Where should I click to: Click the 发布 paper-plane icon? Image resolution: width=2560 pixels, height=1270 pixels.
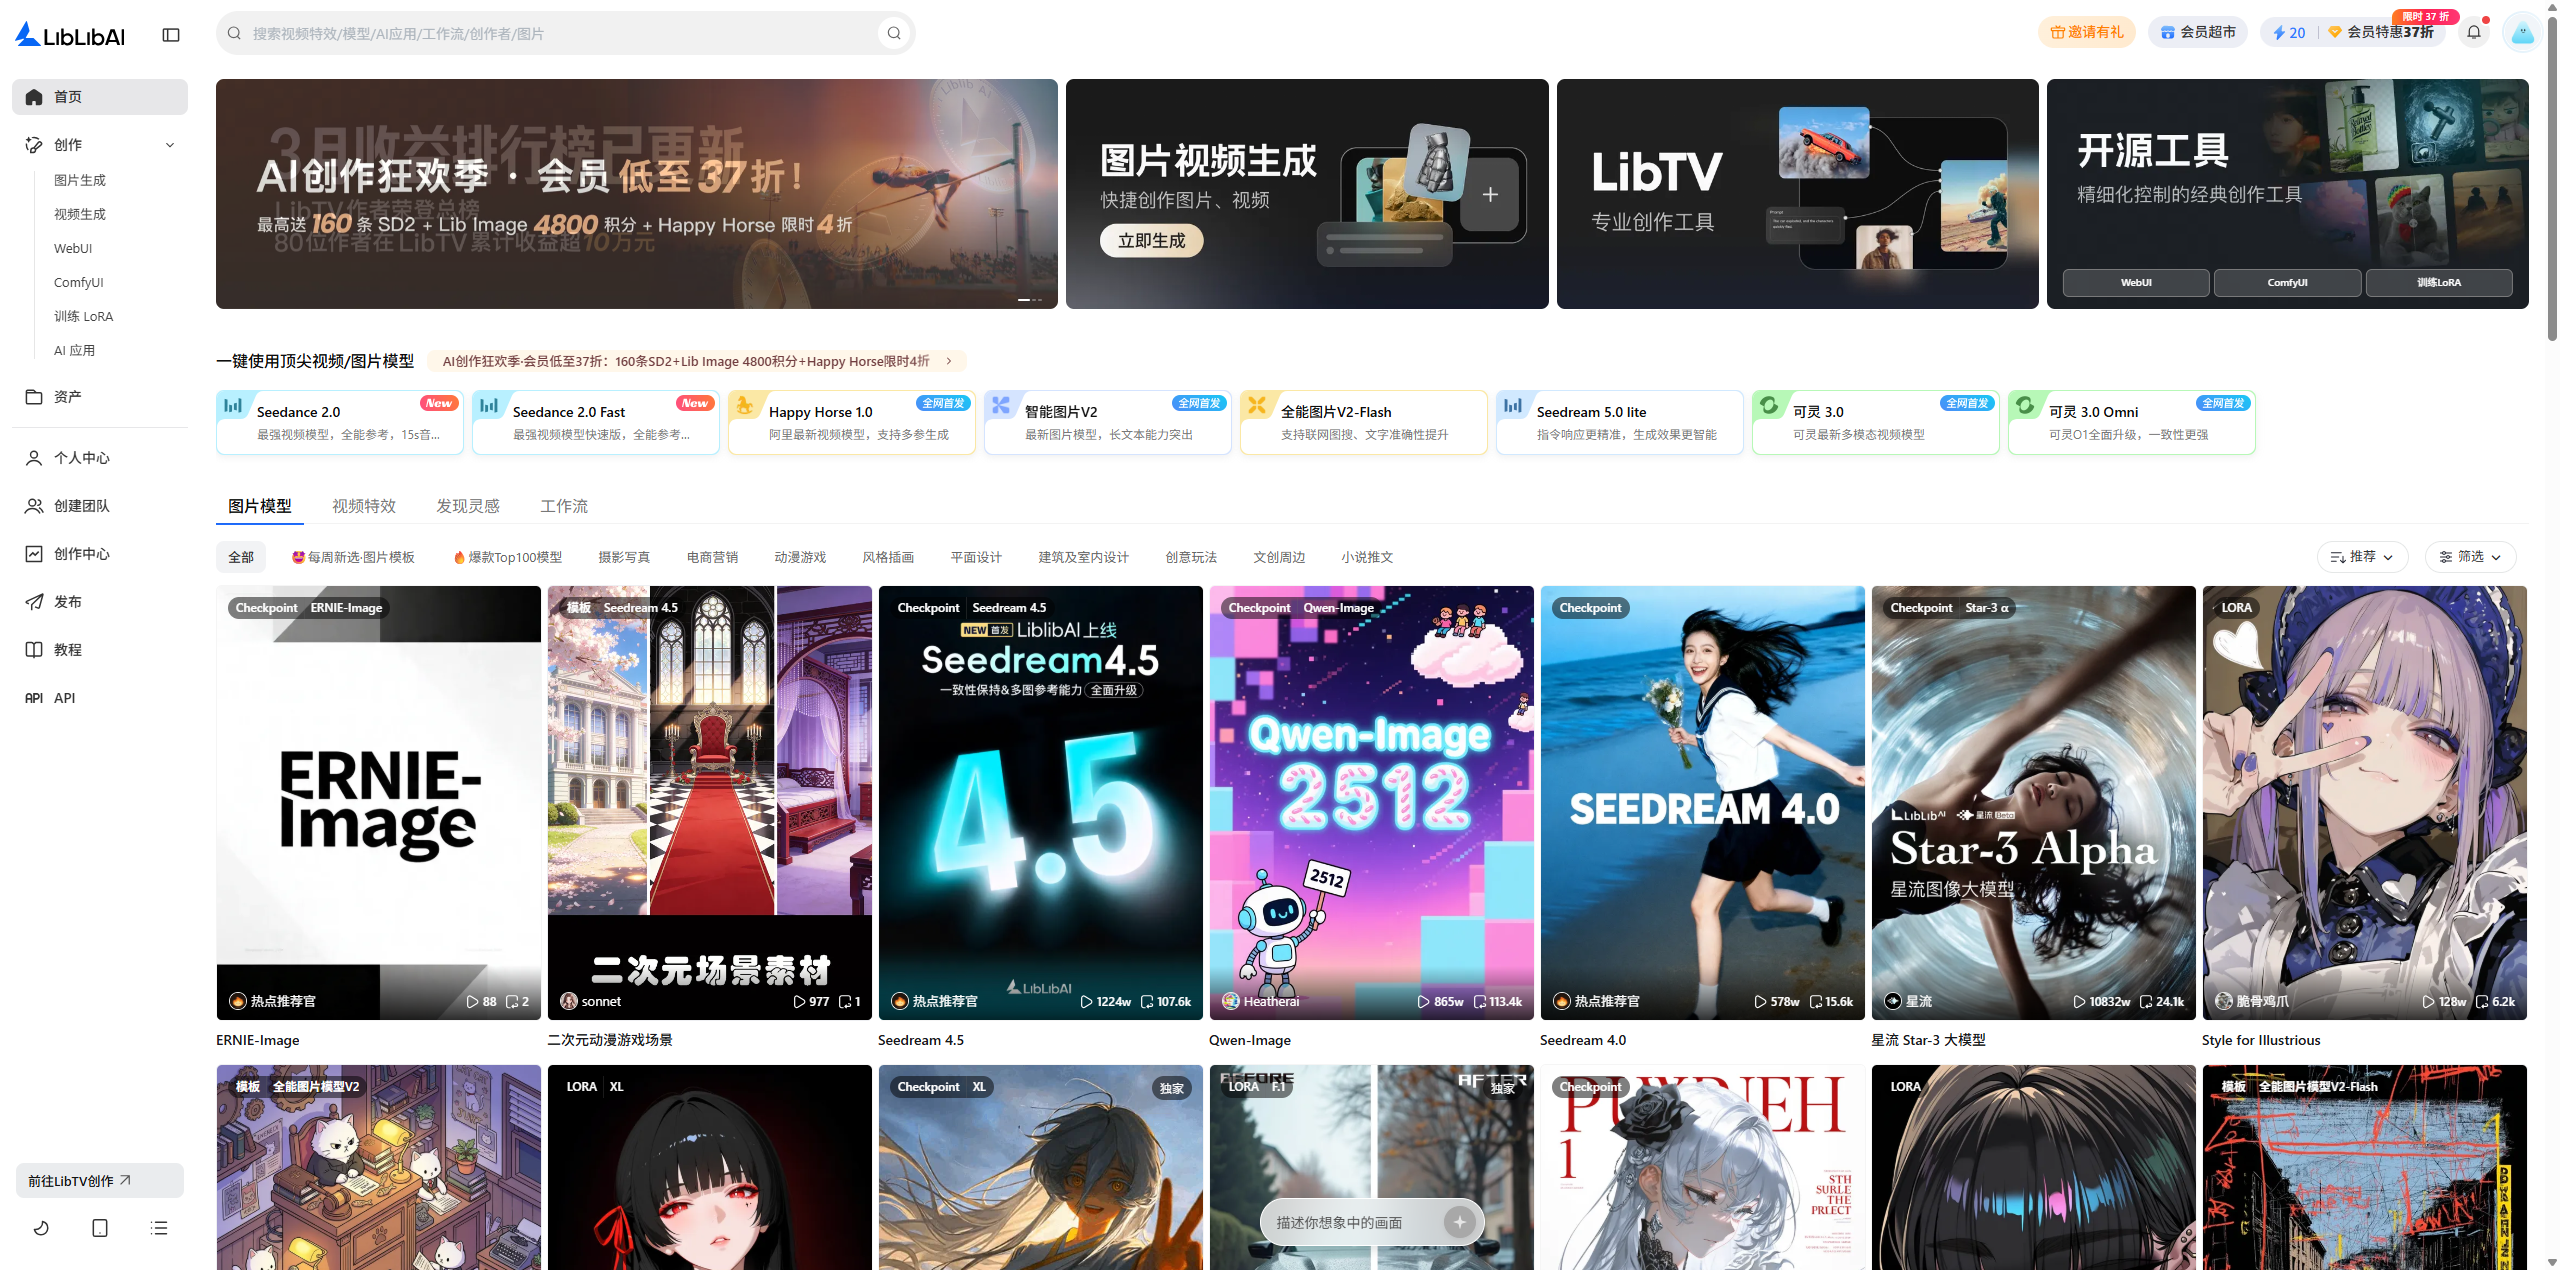(x=34, y=602)
